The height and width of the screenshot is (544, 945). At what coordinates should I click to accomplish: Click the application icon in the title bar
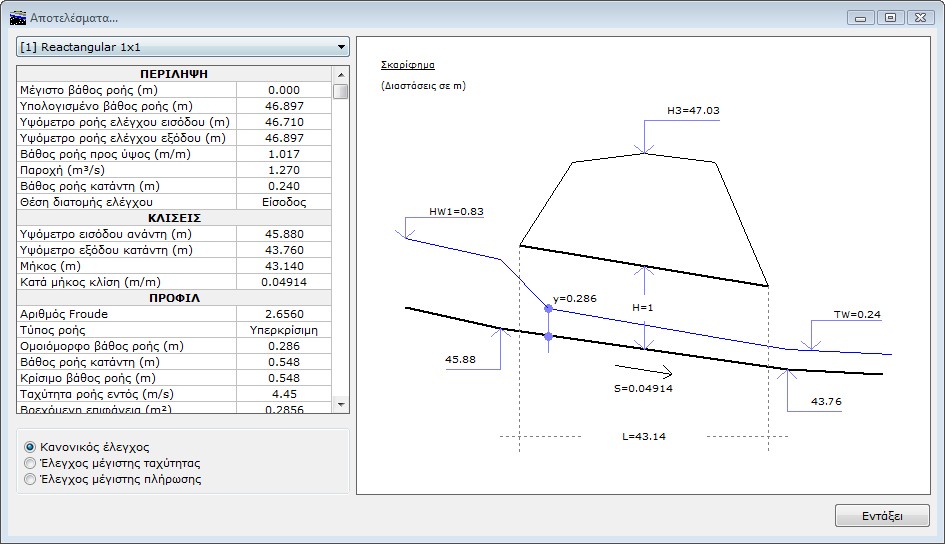(x=17, y=17)
